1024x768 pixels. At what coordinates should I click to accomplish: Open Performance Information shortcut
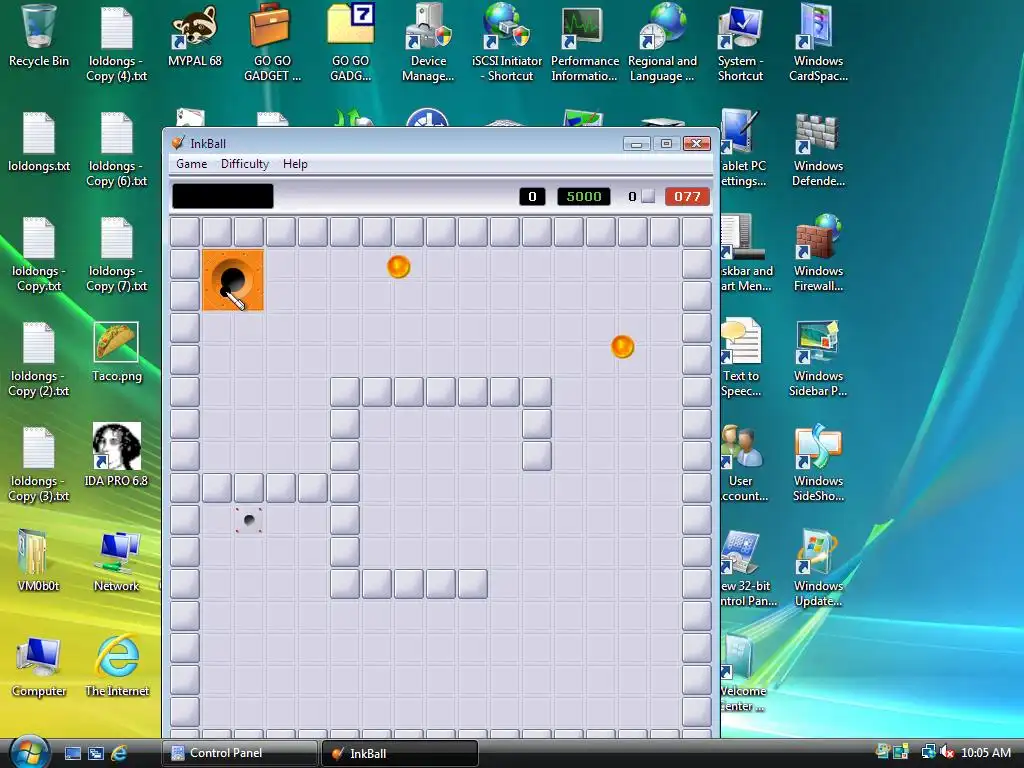tap(584, 42)
